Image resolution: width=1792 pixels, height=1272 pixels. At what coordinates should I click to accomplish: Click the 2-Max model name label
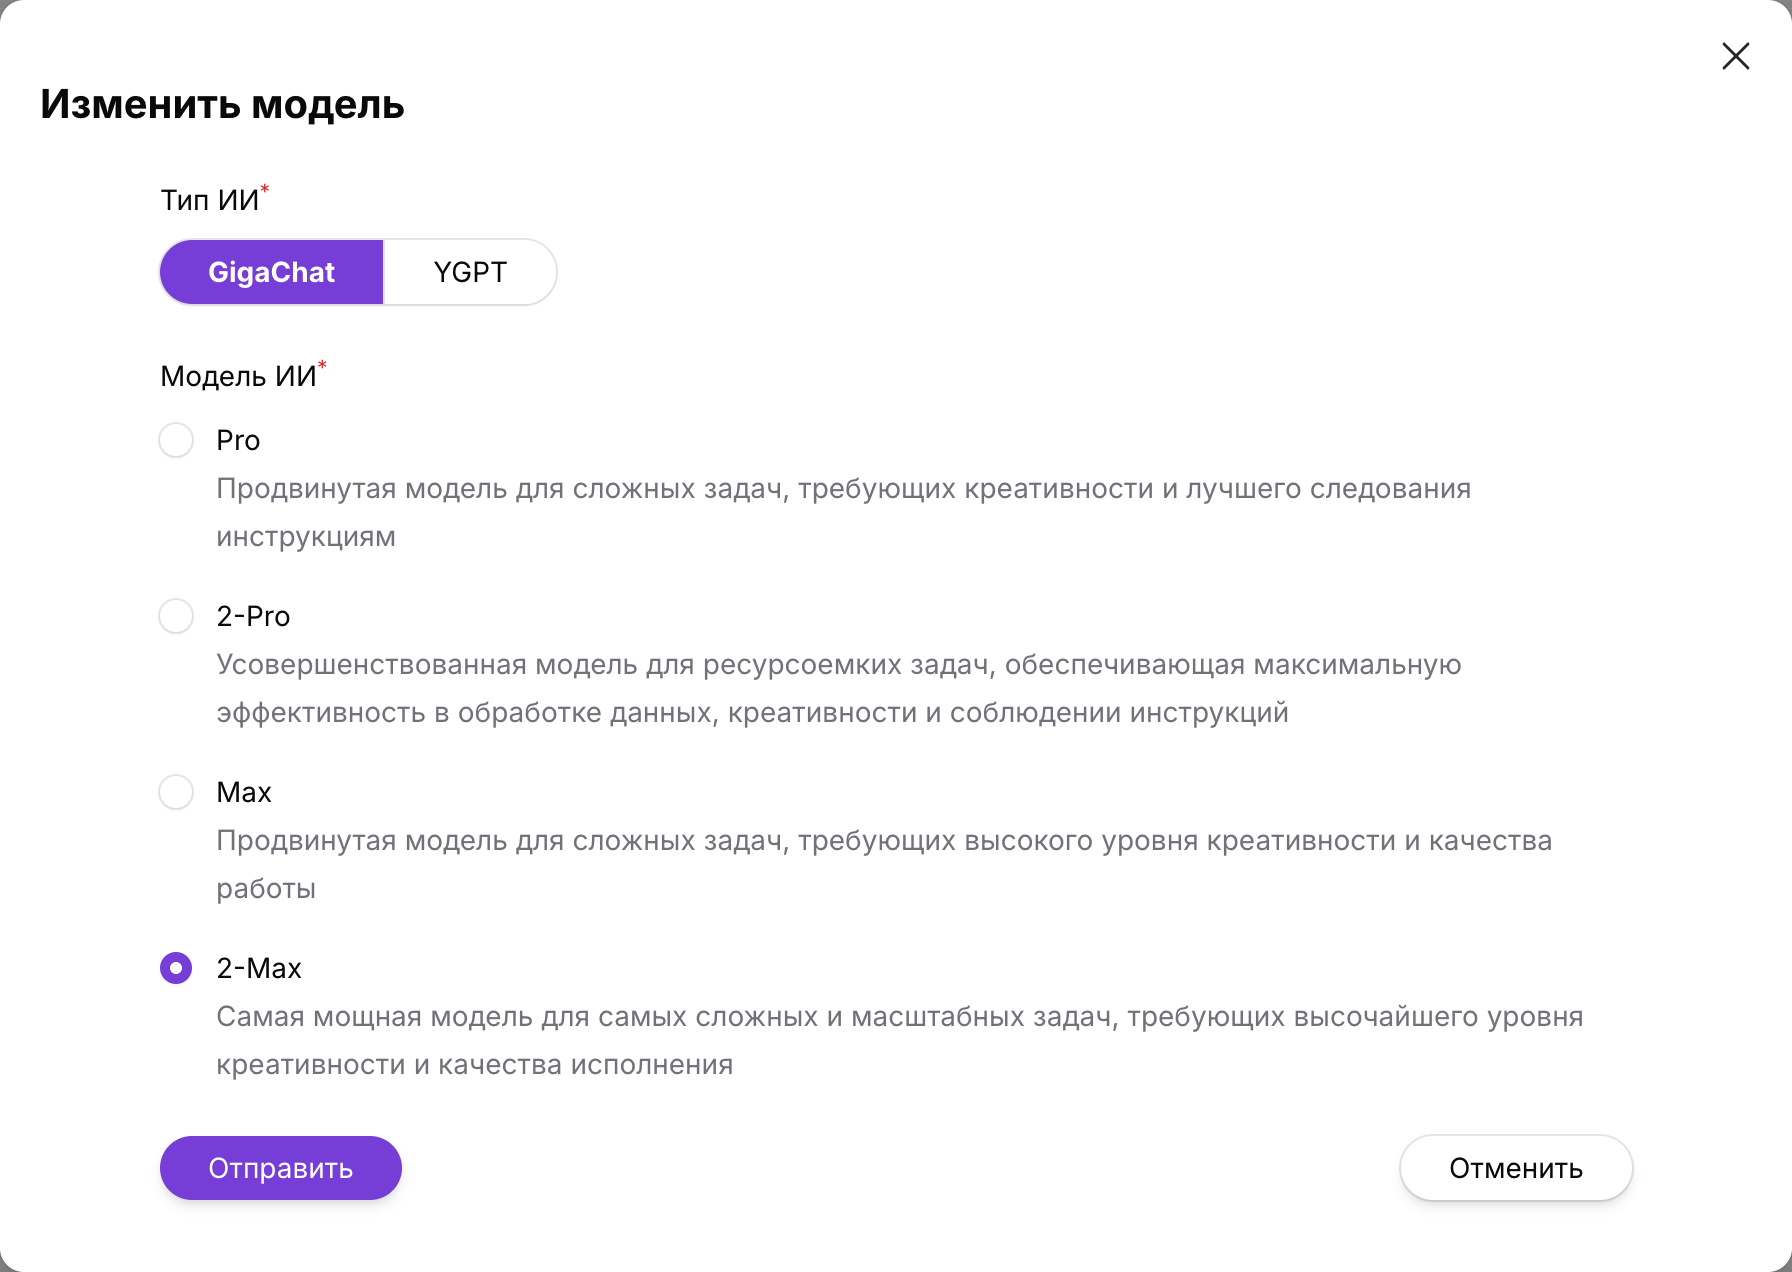coord(259,968)
